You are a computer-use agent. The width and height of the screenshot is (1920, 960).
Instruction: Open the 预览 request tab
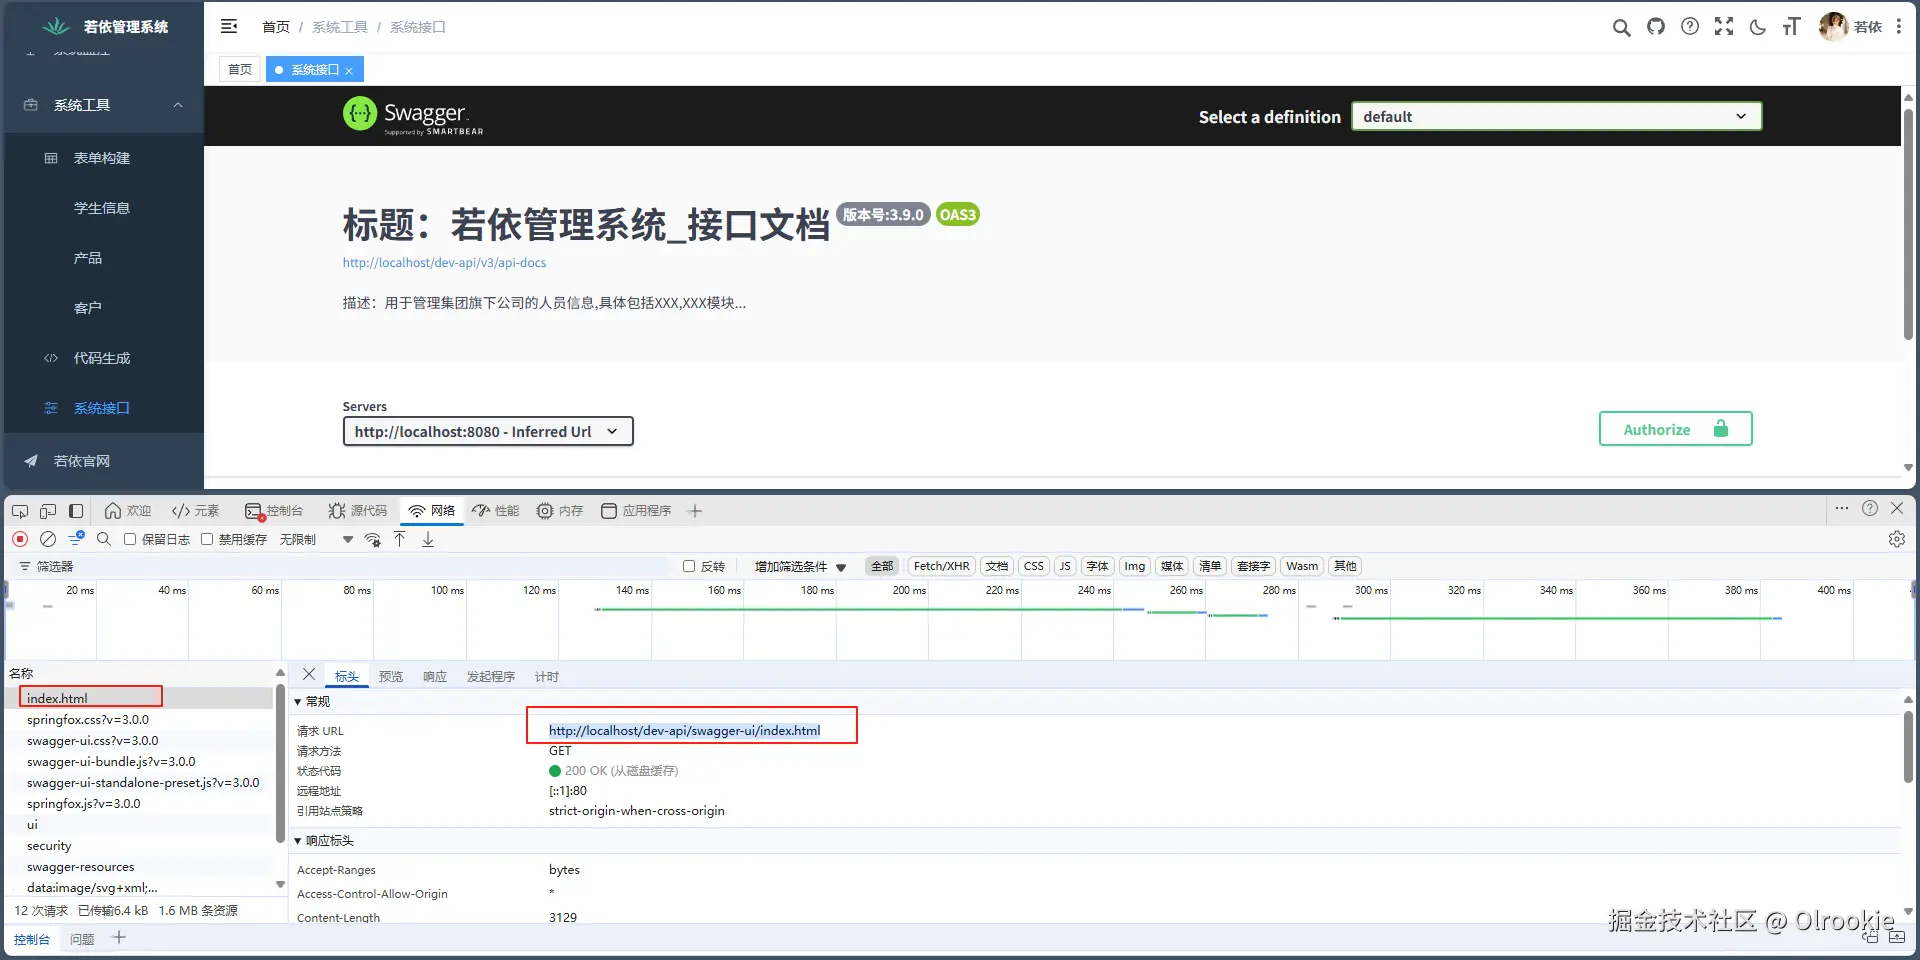pos(391,677)
